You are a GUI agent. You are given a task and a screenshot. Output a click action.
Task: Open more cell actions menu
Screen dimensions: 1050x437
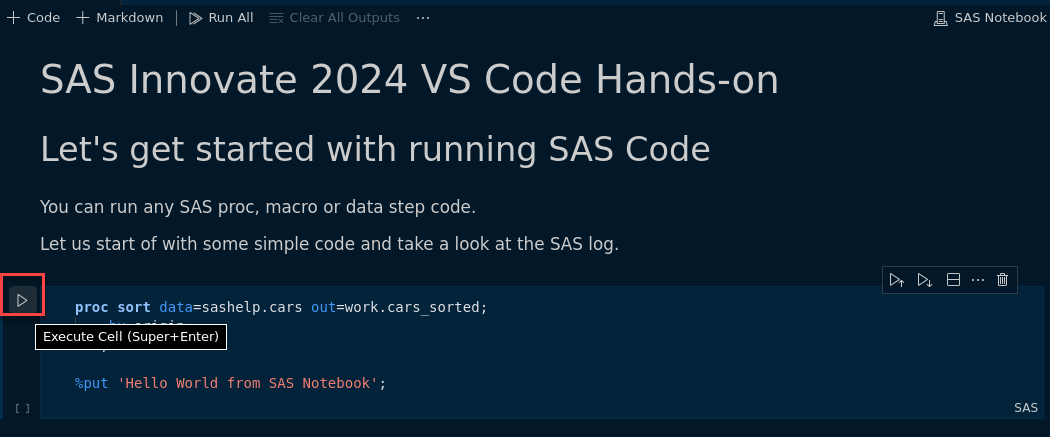978,280
